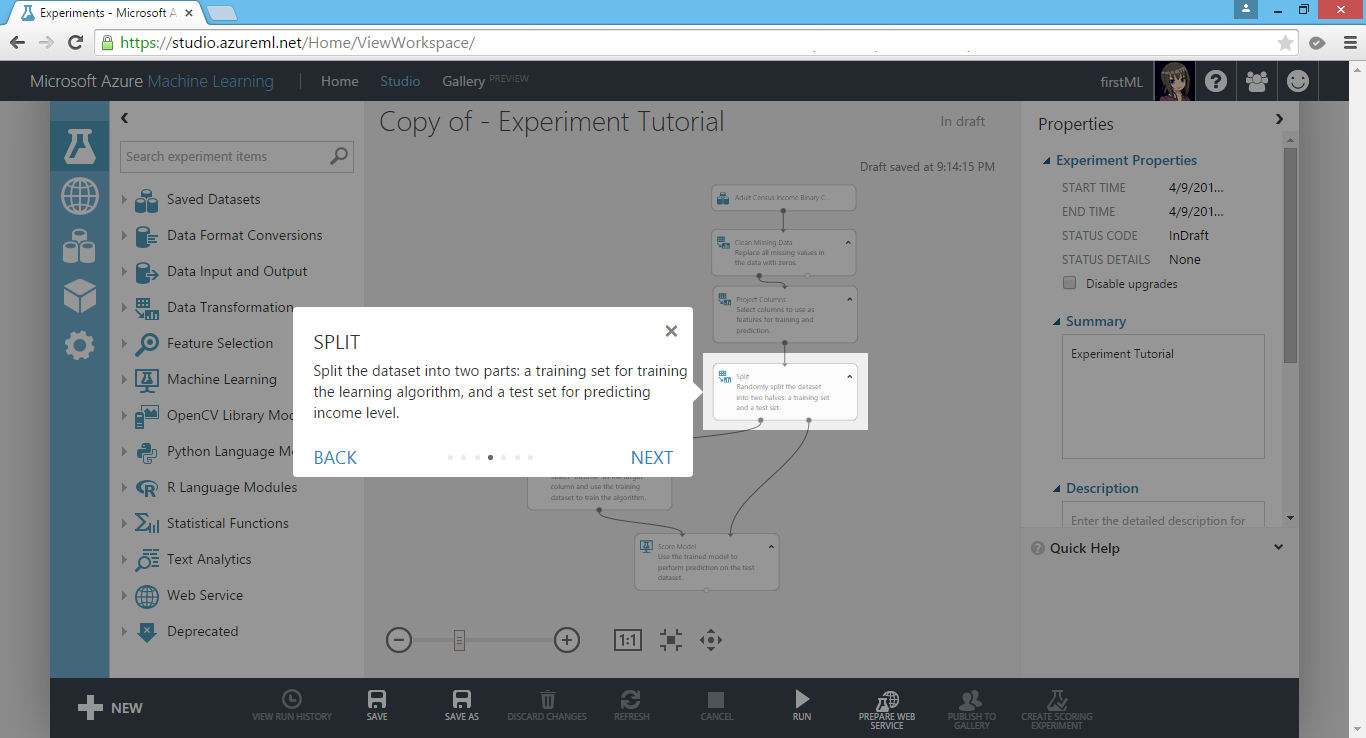
Task: Open the user avatar picture
Action: pos(1174,81)
